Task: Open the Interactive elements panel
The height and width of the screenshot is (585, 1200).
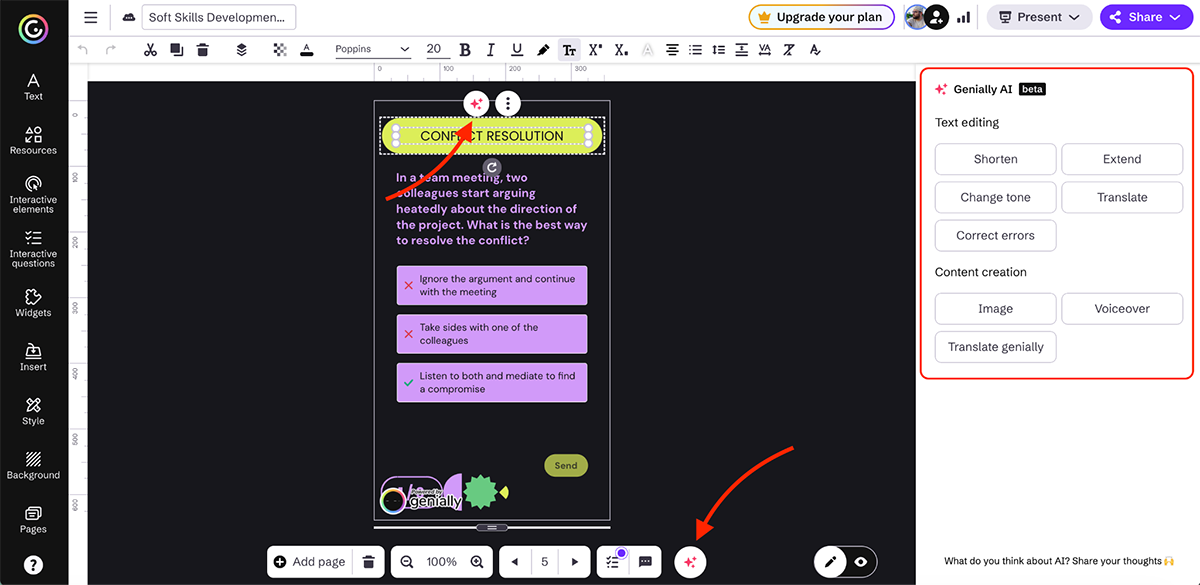Action: 33,195
